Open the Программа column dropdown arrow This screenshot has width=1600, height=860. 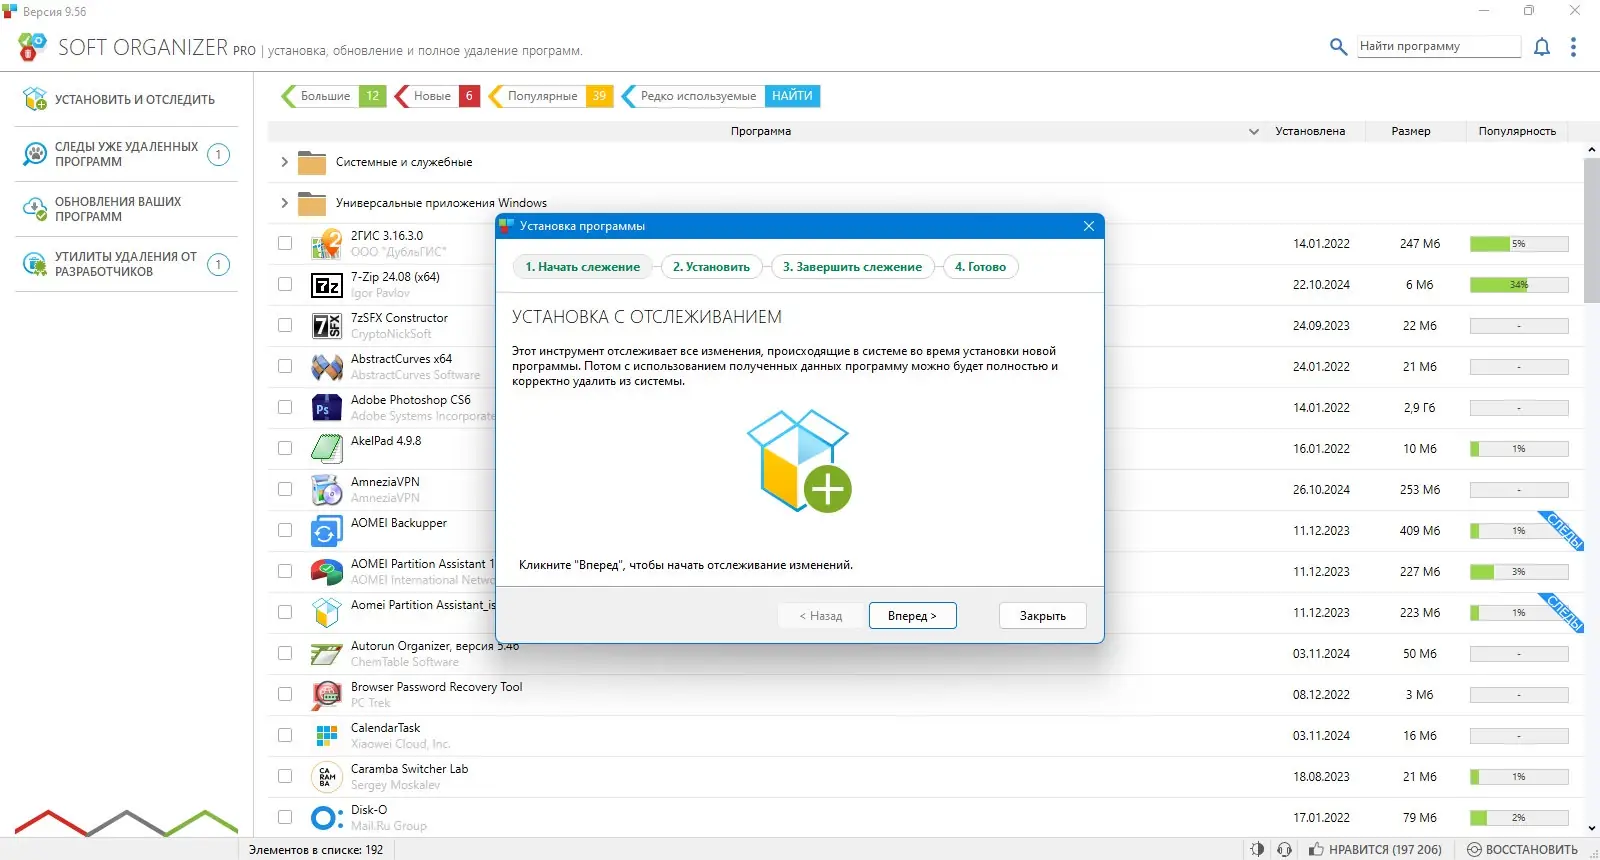pyautogui.click(x=1254, y=132)
